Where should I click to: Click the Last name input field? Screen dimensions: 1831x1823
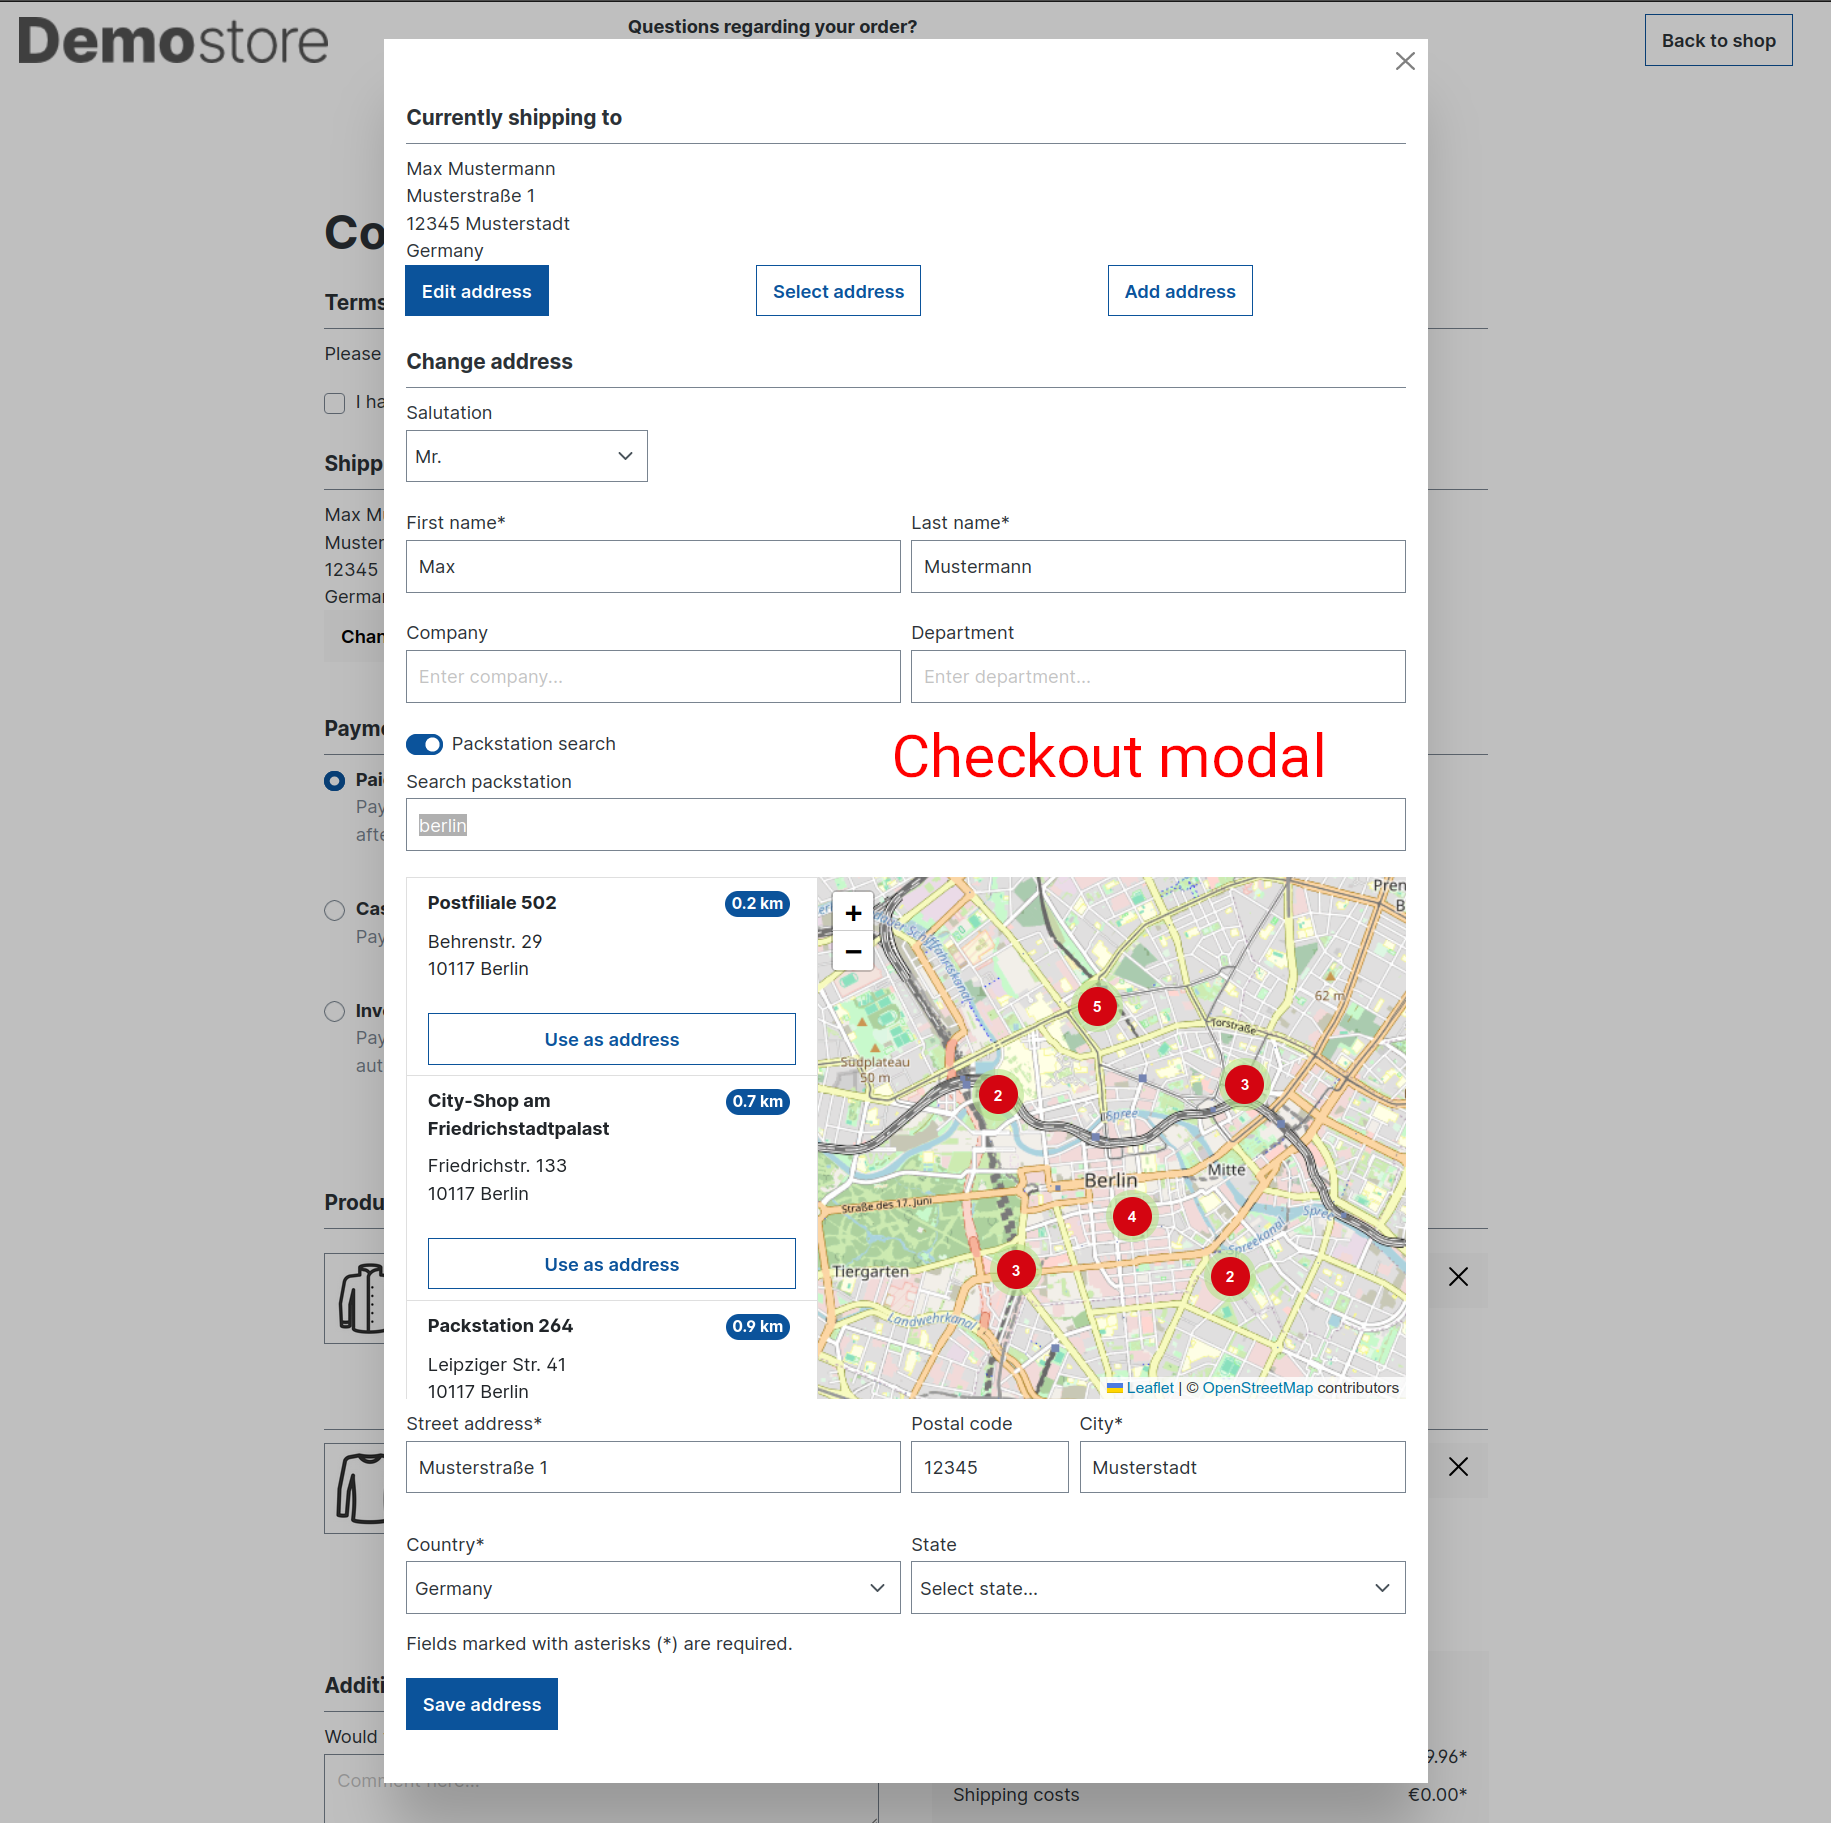[1158, 567]
